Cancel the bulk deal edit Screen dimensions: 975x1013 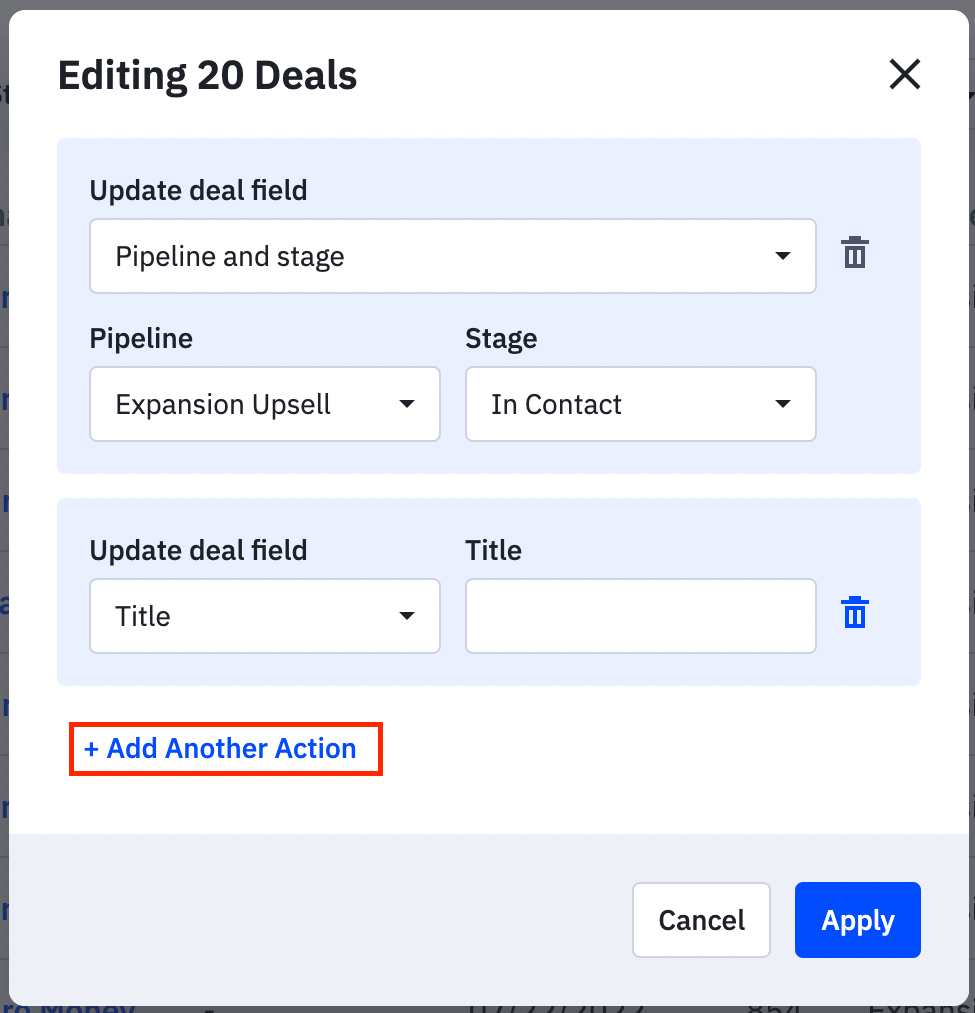[x=701, y=920]
